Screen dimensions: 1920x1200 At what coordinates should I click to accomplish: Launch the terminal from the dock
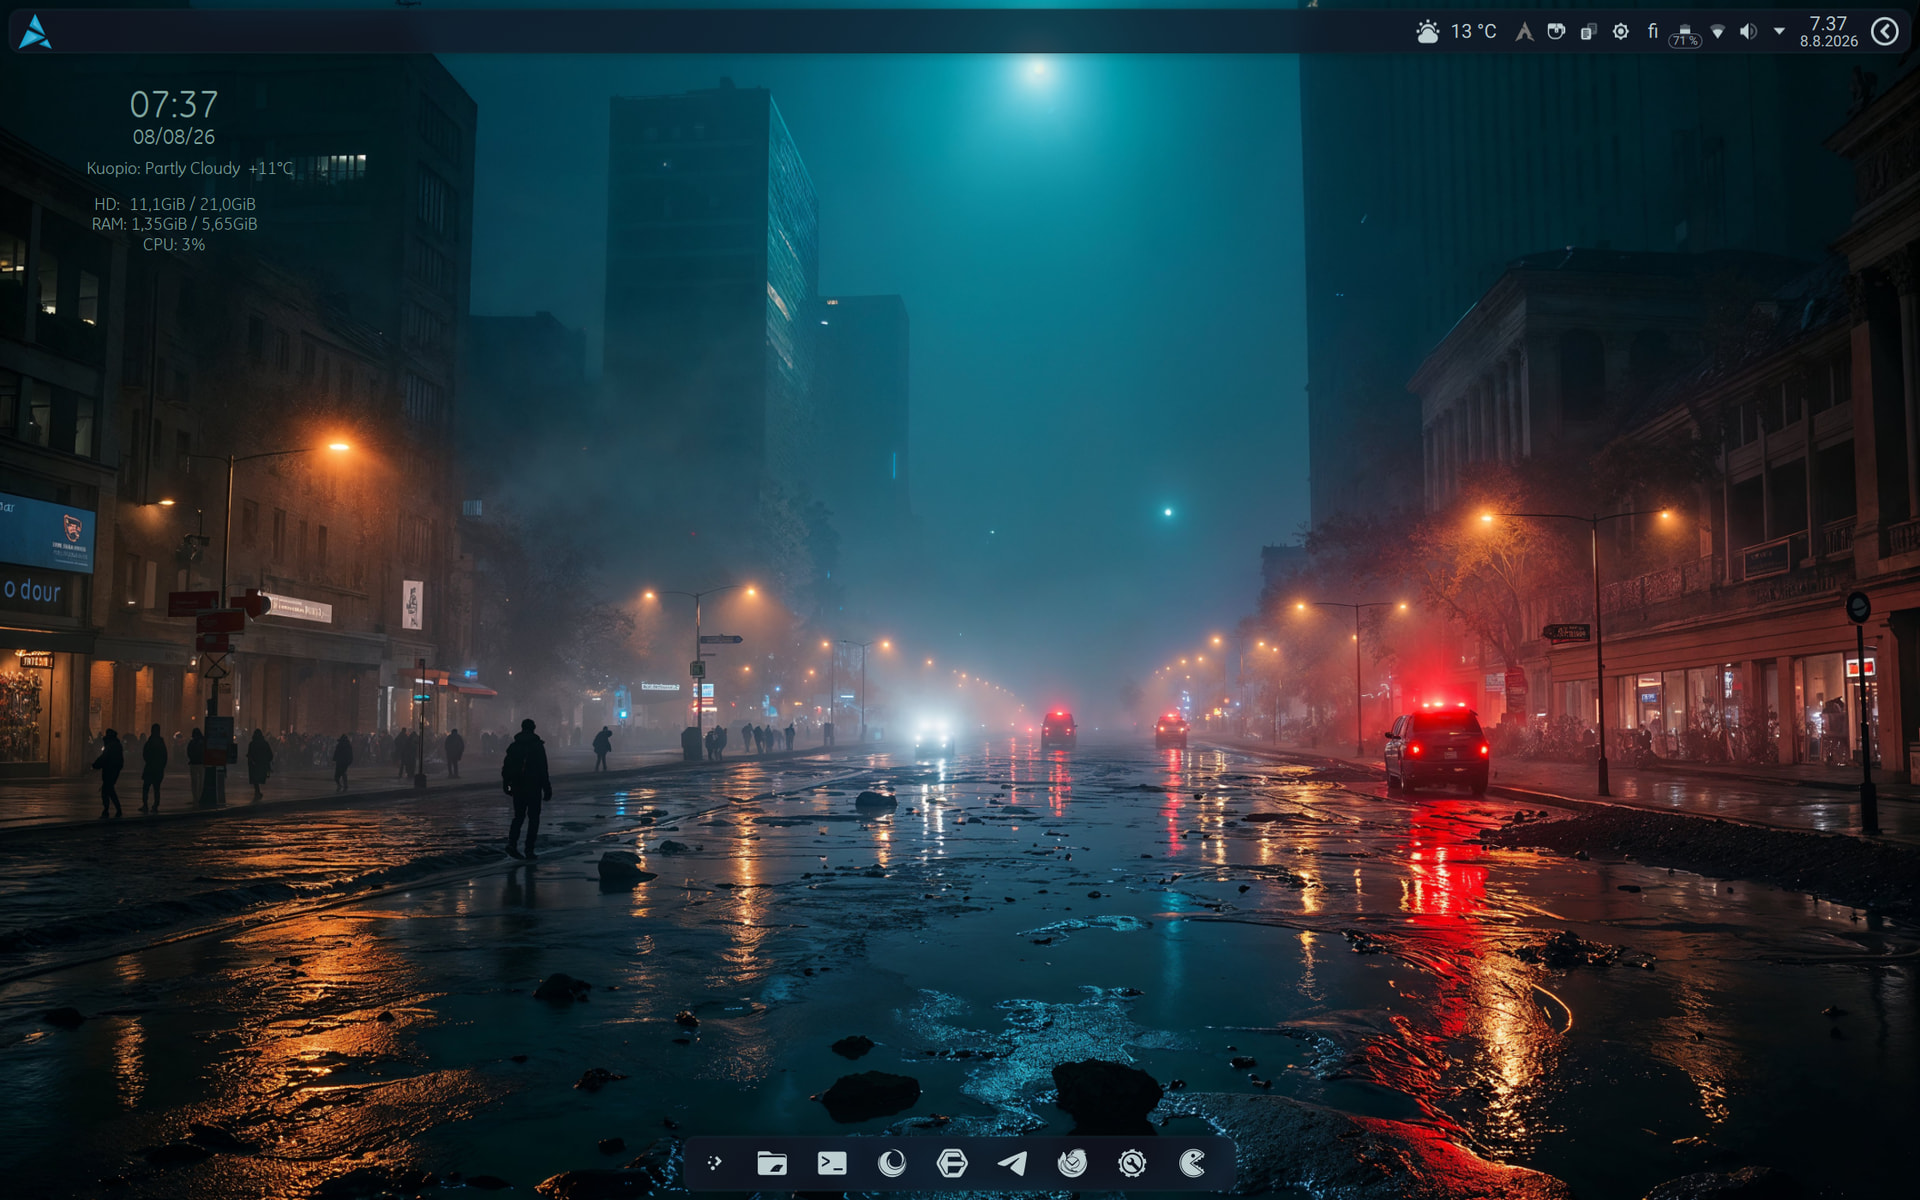(832, 1163)
